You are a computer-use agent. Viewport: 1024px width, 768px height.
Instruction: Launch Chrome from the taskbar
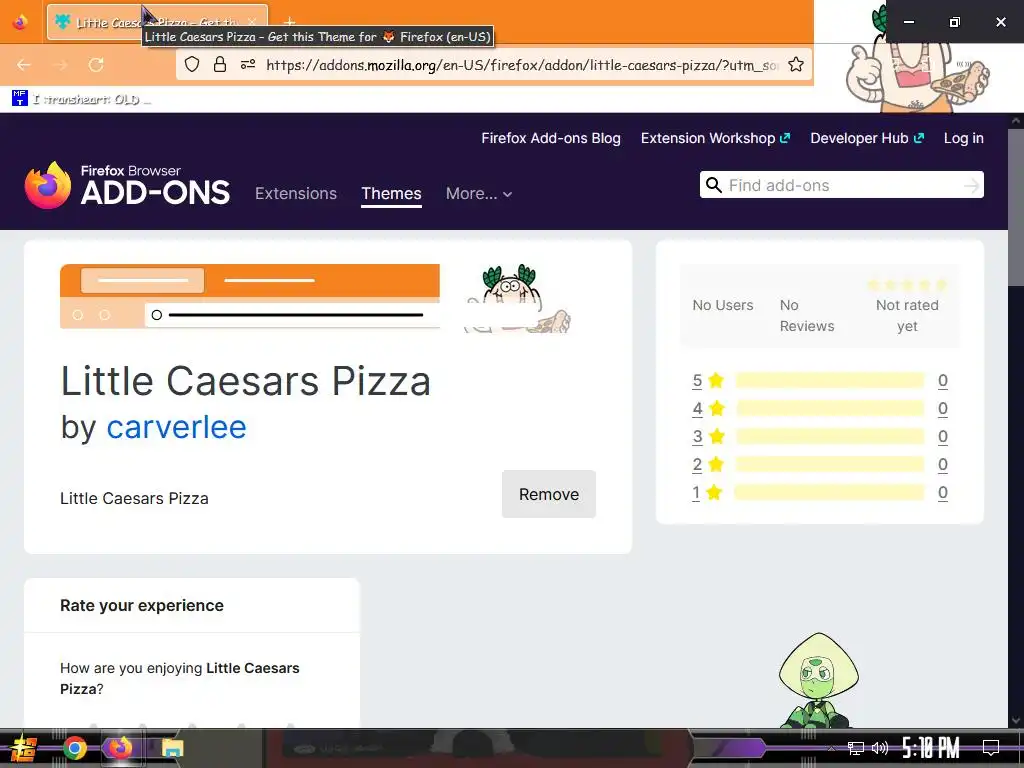[x=75, y=748]
